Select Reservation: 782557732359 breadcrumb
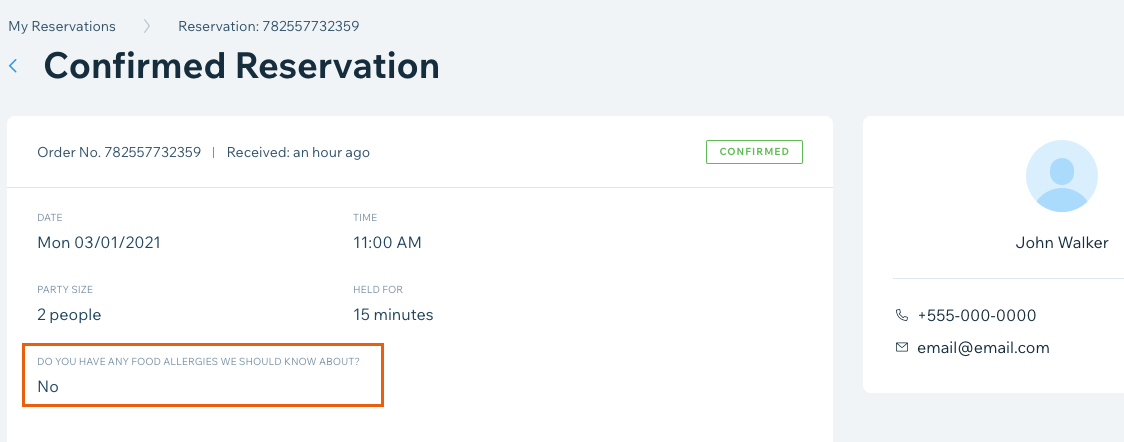 (269, 27)
